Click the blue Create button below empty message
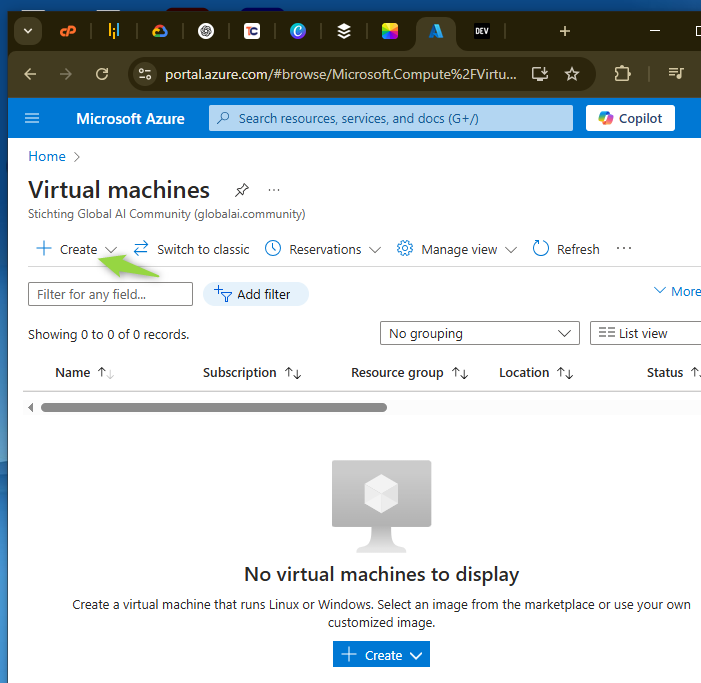Screen dimensions: 701x683 [x=381, y=654]
